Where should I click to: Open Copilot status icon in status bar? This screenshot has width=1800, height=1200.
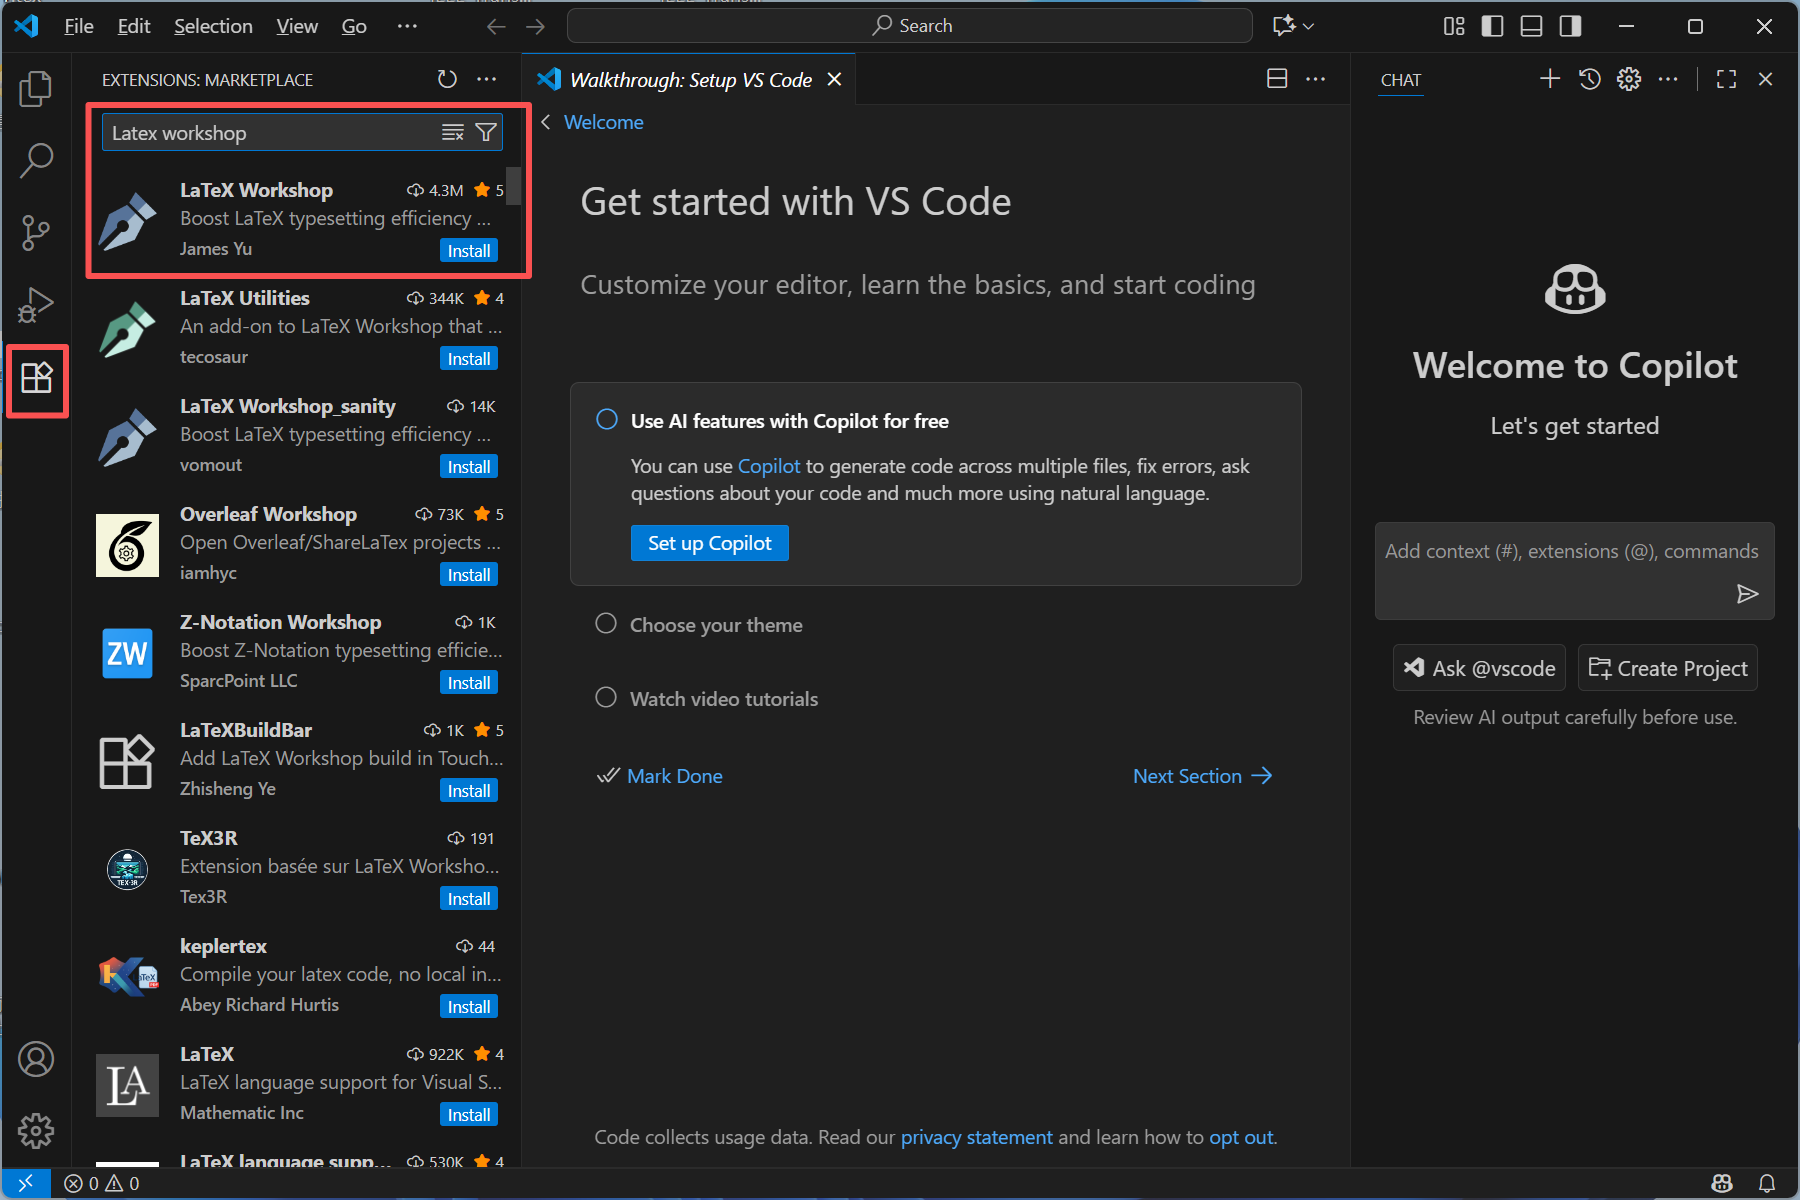(x=1722, y=1183)
